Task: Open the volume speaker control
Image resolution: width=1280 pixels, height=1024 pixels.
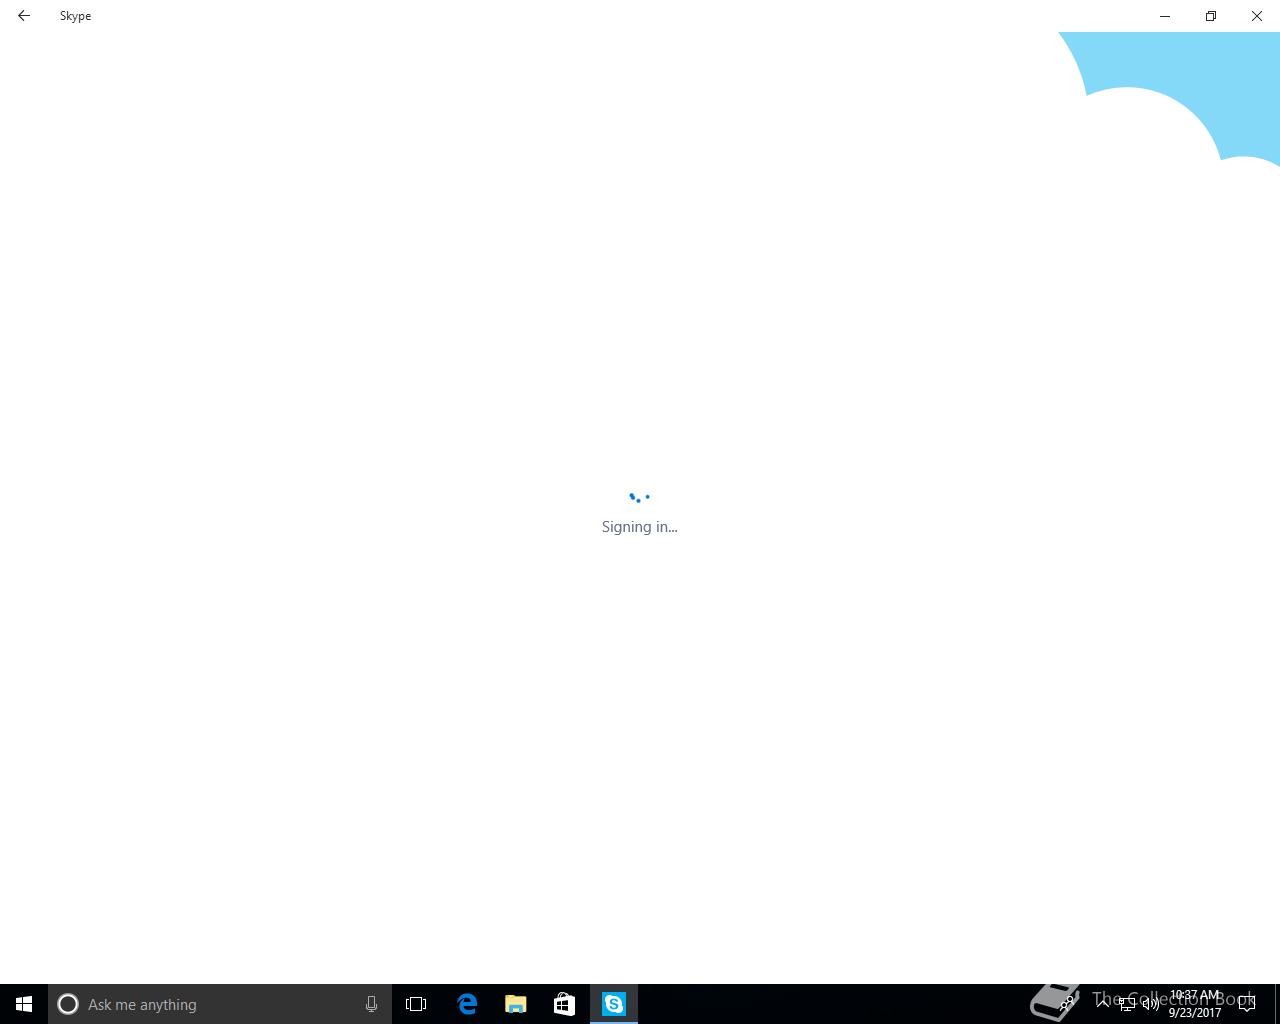Action: tap(1151, 1004)
